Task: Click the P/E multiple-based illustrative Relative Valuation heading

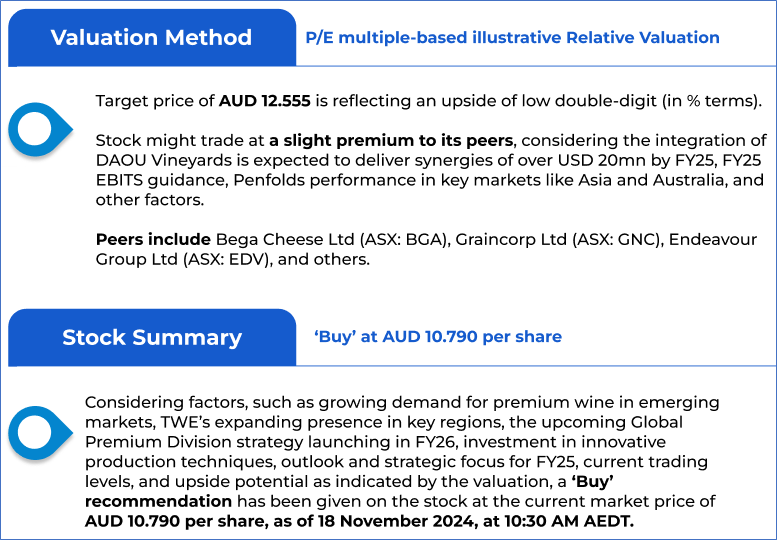Action: [512, 38]
